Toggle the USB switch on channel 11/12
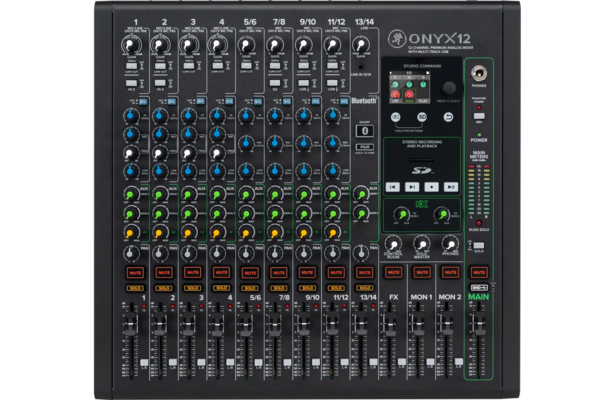 pyautogui.click(x=332, y=83)
